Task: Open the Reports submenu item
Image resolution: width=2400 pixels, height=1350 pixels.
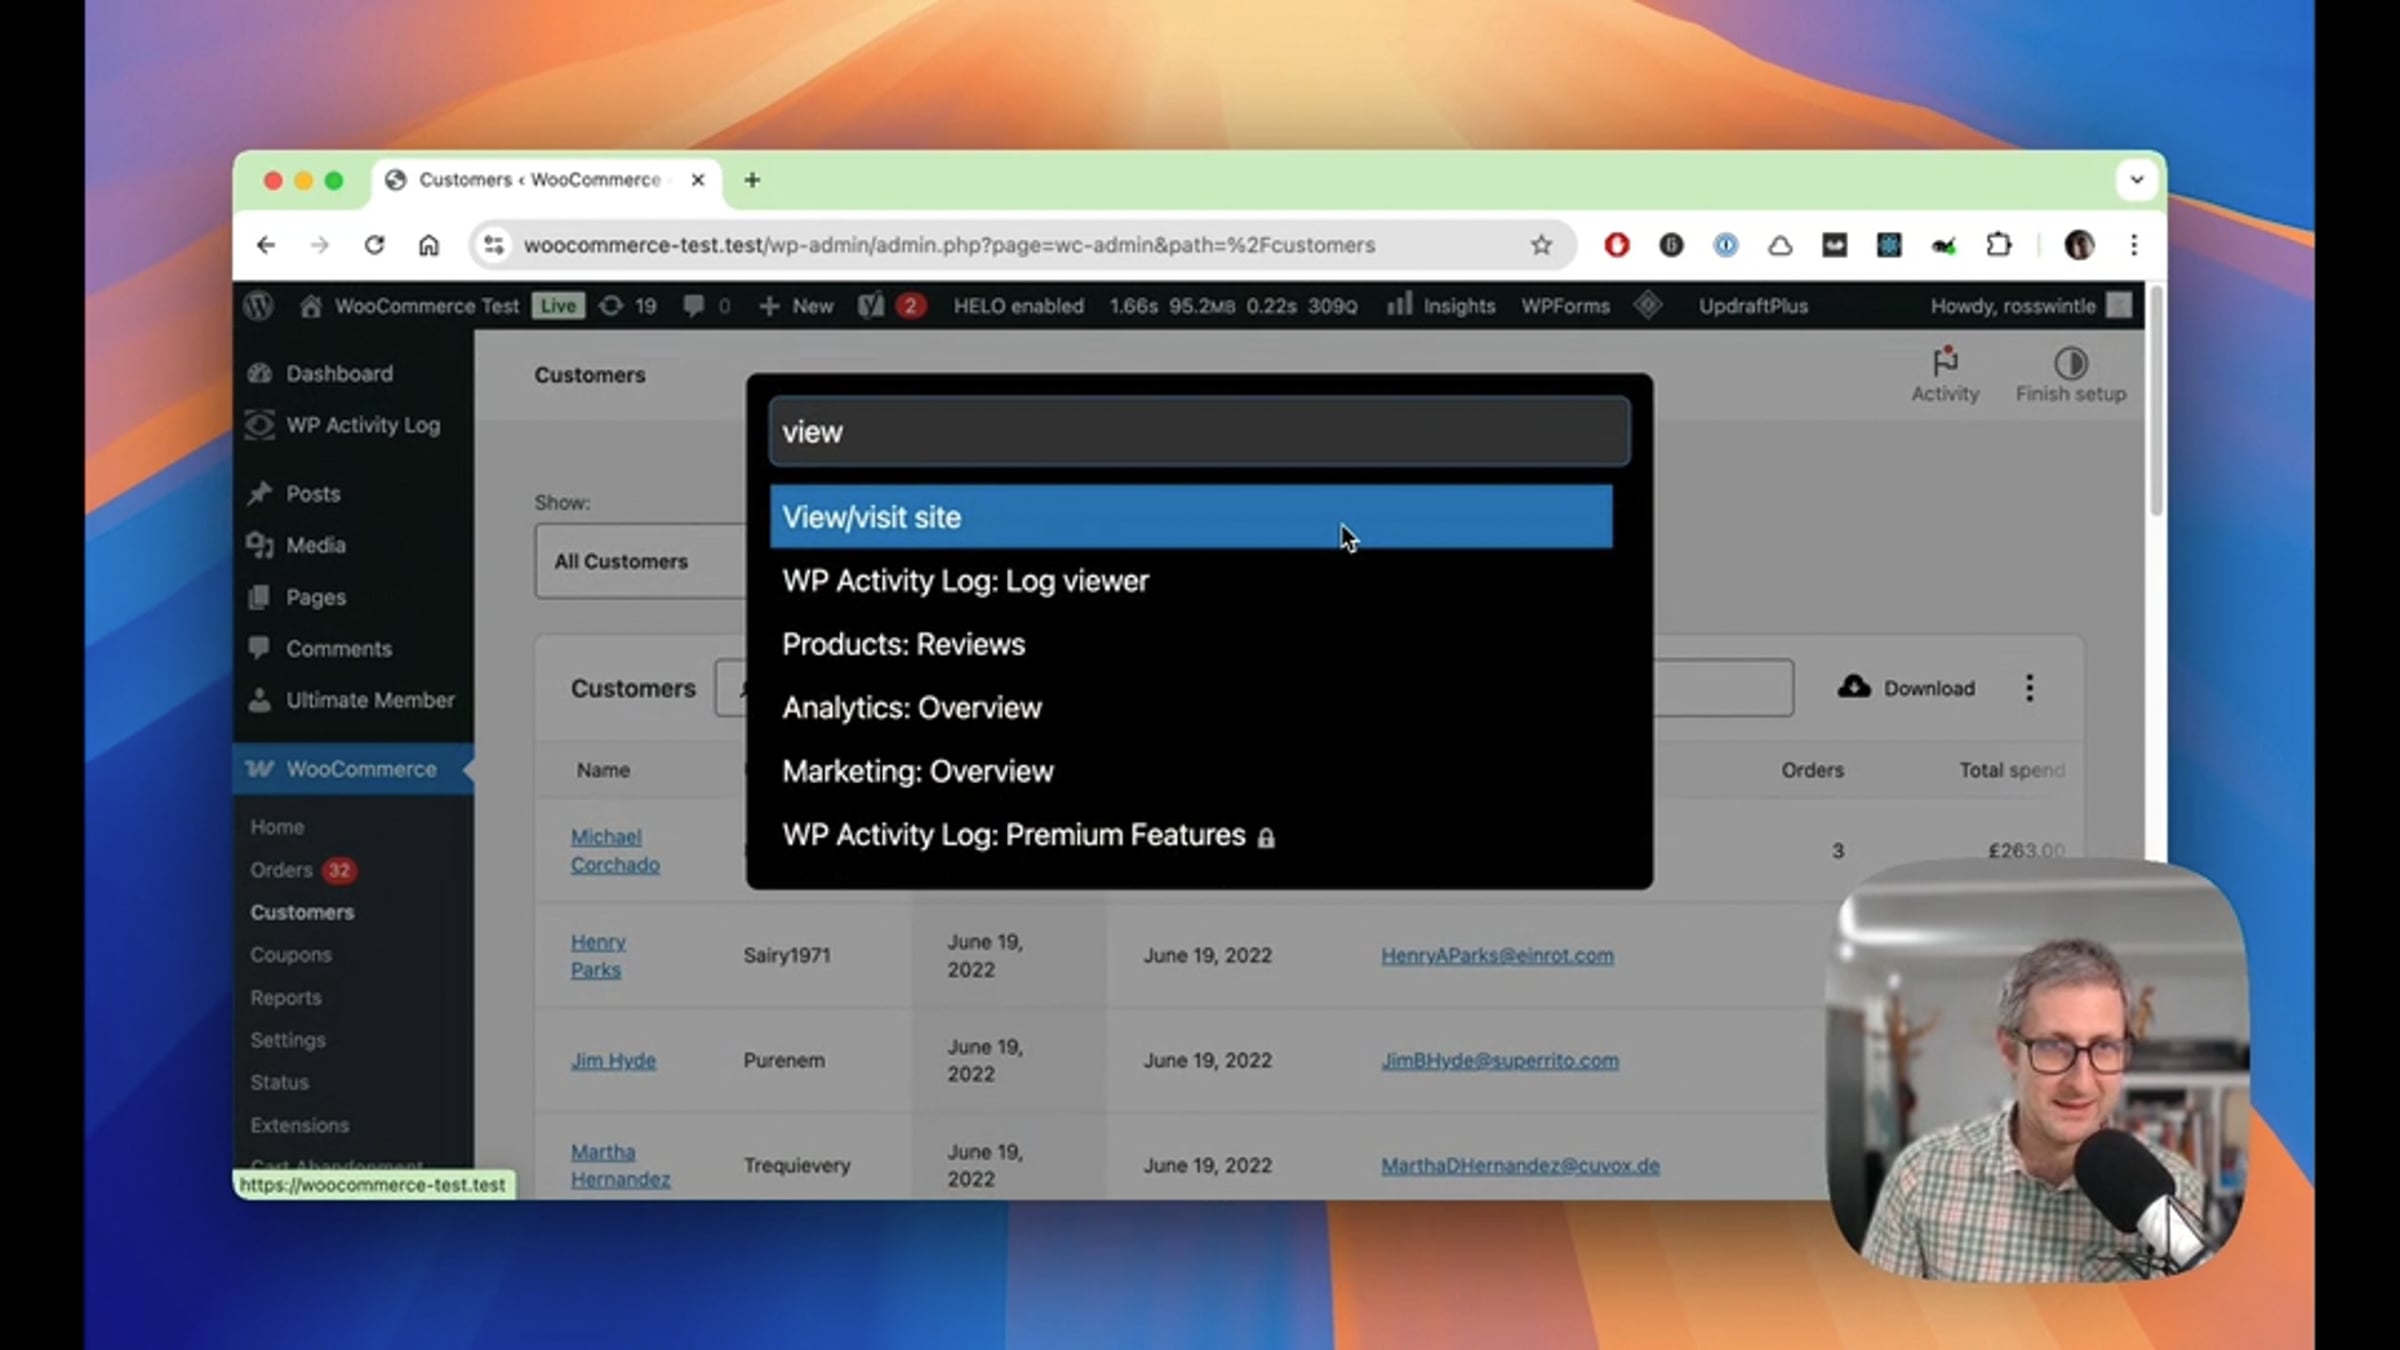Action: click(x=286, y=998)
